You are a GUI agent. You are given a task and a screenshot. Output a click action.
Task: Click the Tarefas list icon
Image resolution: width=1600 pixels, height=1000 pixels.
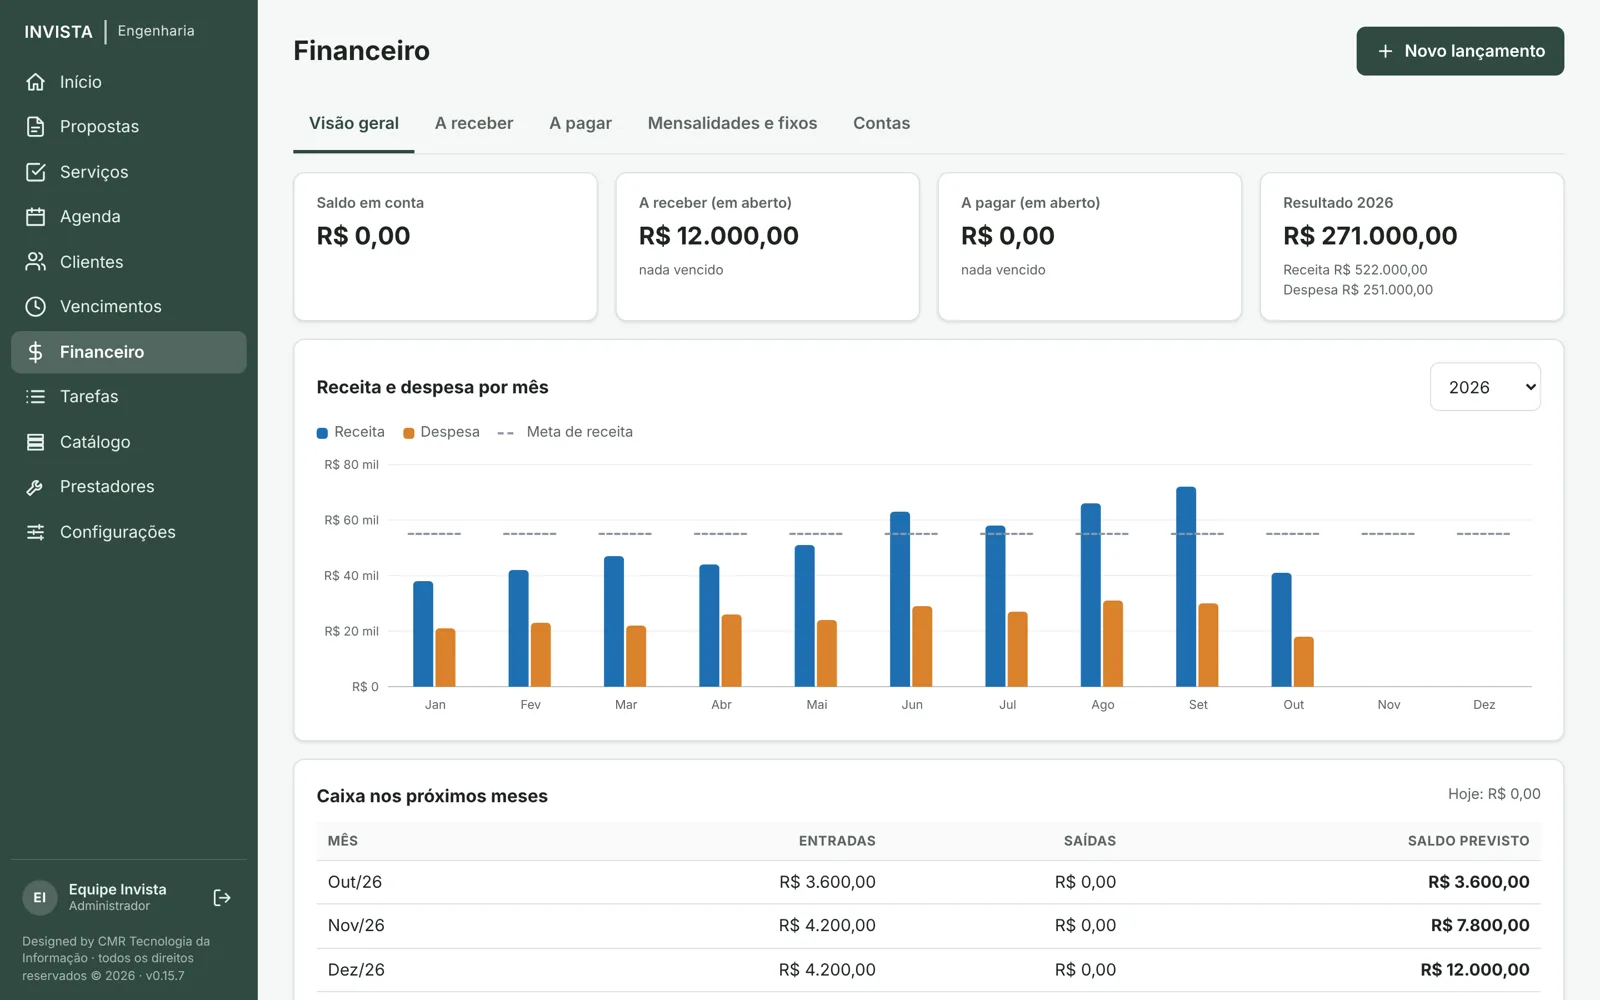click(x=36, y=397)
